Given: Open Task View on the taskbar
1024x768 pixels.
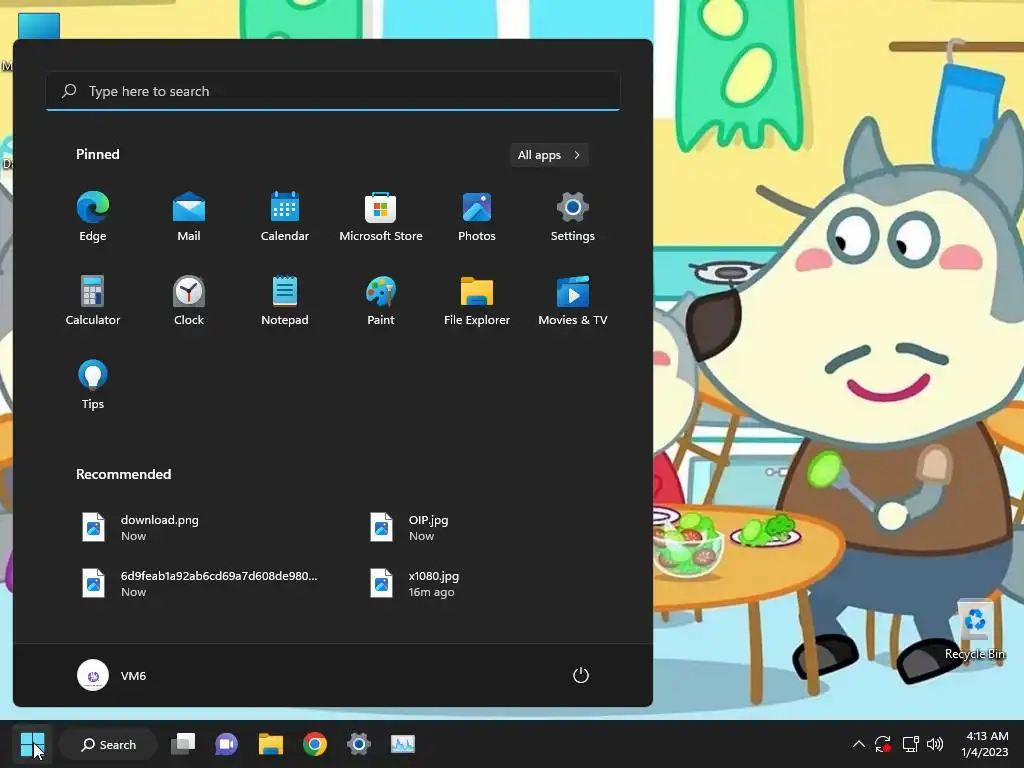Looking at the screenshot, I should tap(183, 744).
